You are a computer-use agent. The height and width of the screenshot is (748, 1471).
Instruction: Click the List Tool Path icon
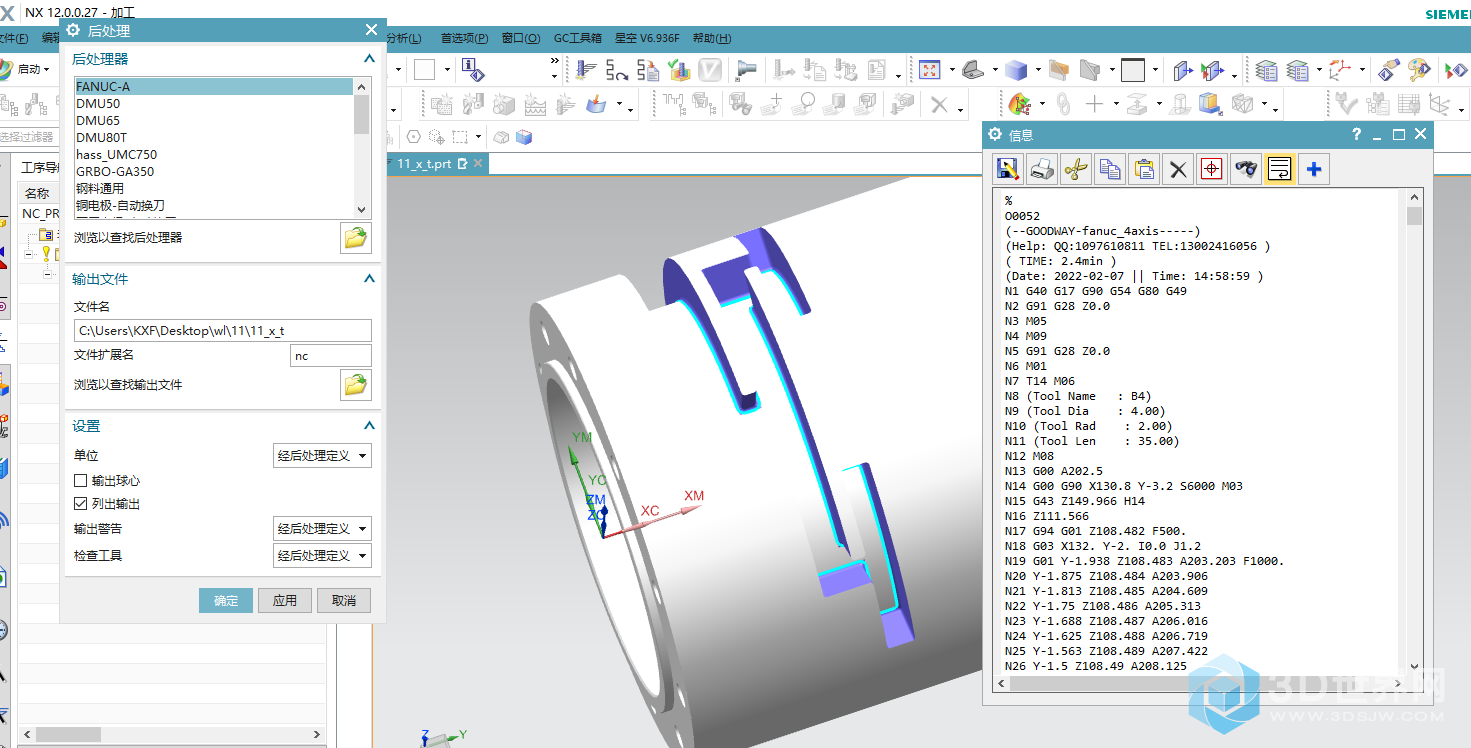(648, 70)
